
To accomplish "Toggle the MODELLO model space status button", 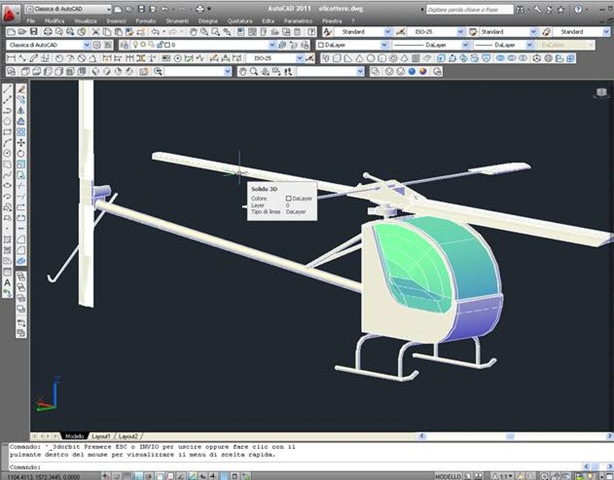I will pyautogui.click(x=446, y=476).
